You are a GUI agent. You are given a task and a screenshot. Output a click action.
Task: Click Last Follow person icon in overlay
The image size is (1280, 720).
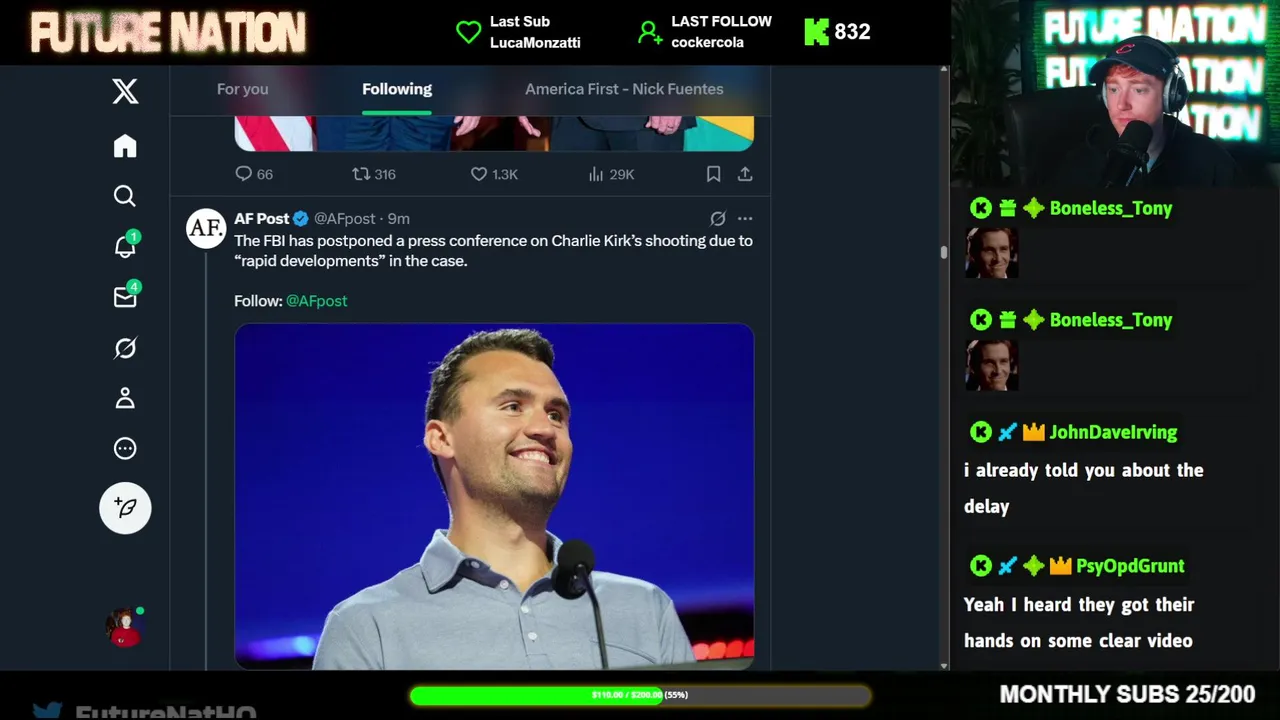650,33
